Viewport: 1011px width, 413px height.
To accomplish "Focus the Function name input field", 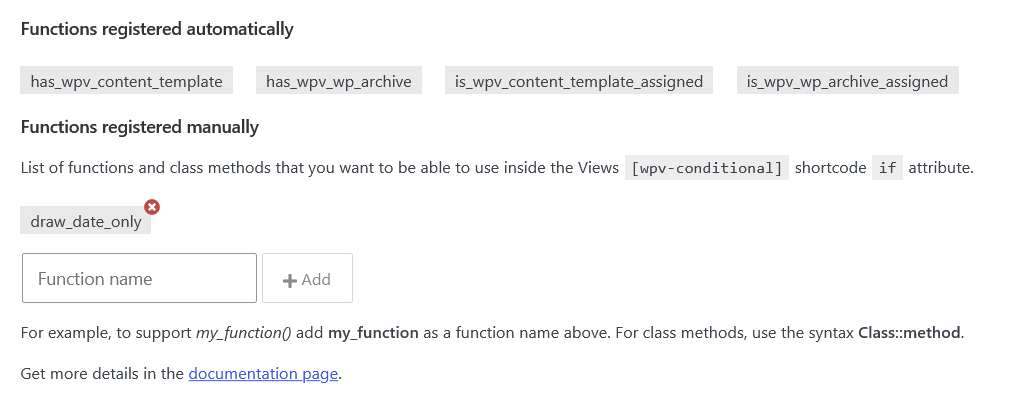I will point(139,278).
